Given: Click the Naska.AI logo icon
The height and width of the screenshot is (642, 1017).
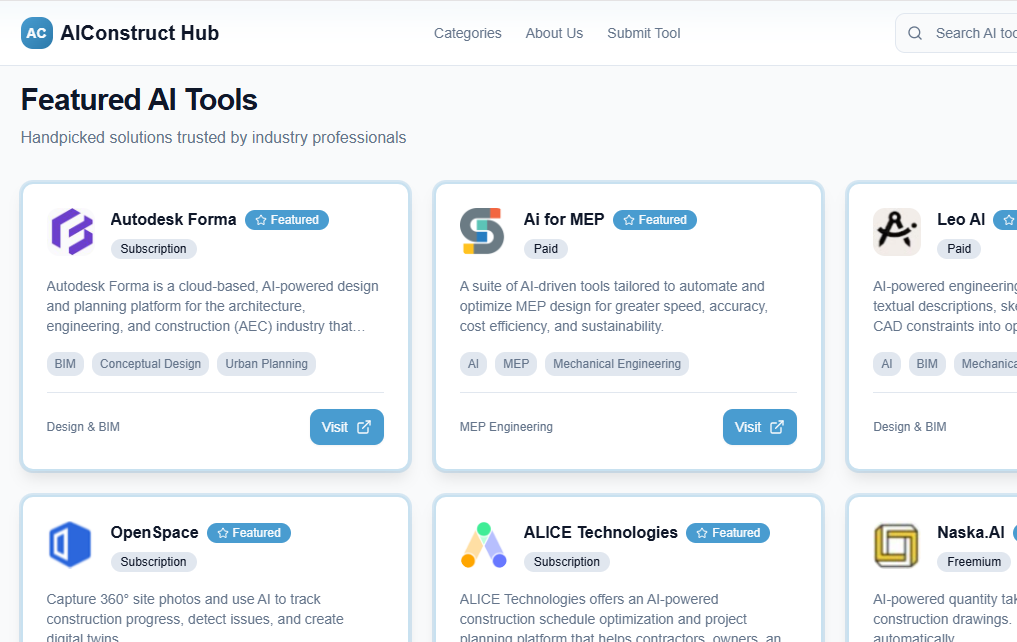Looking at the screenshot, I should click(896, 545).
